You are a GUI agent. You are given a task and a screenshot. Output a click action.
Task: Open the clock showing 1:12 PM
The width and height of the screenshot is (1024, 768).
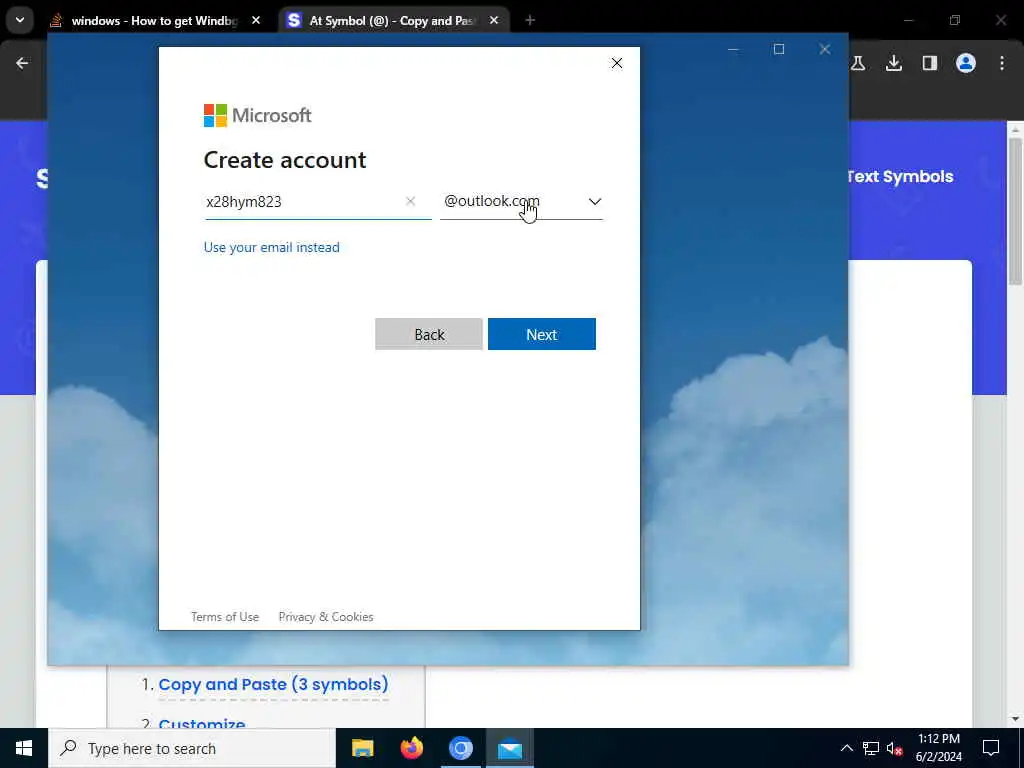pos(938,748)
